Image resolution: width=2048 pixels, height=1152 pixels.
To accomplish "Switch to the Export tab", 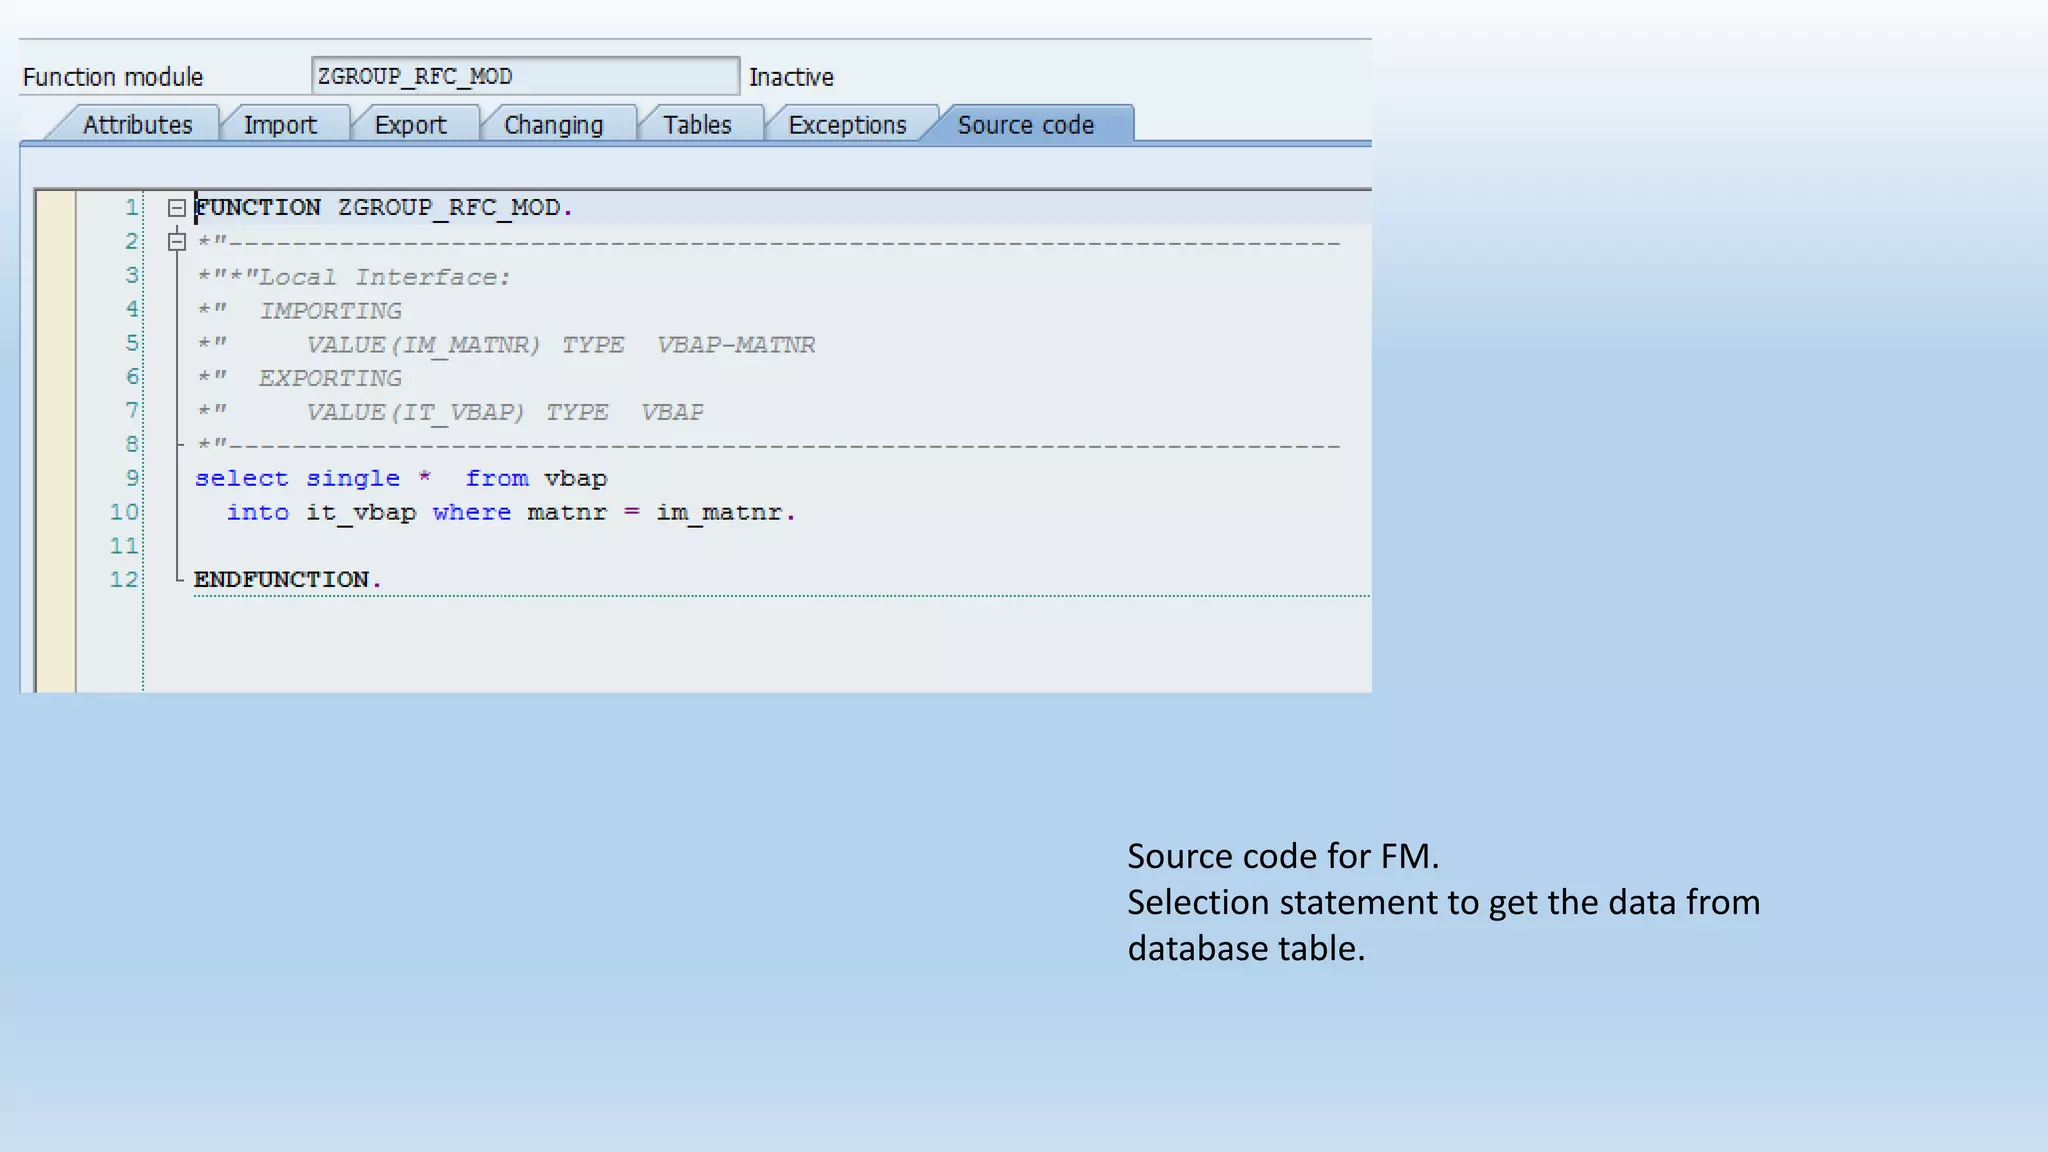I will tap(410, 125).
